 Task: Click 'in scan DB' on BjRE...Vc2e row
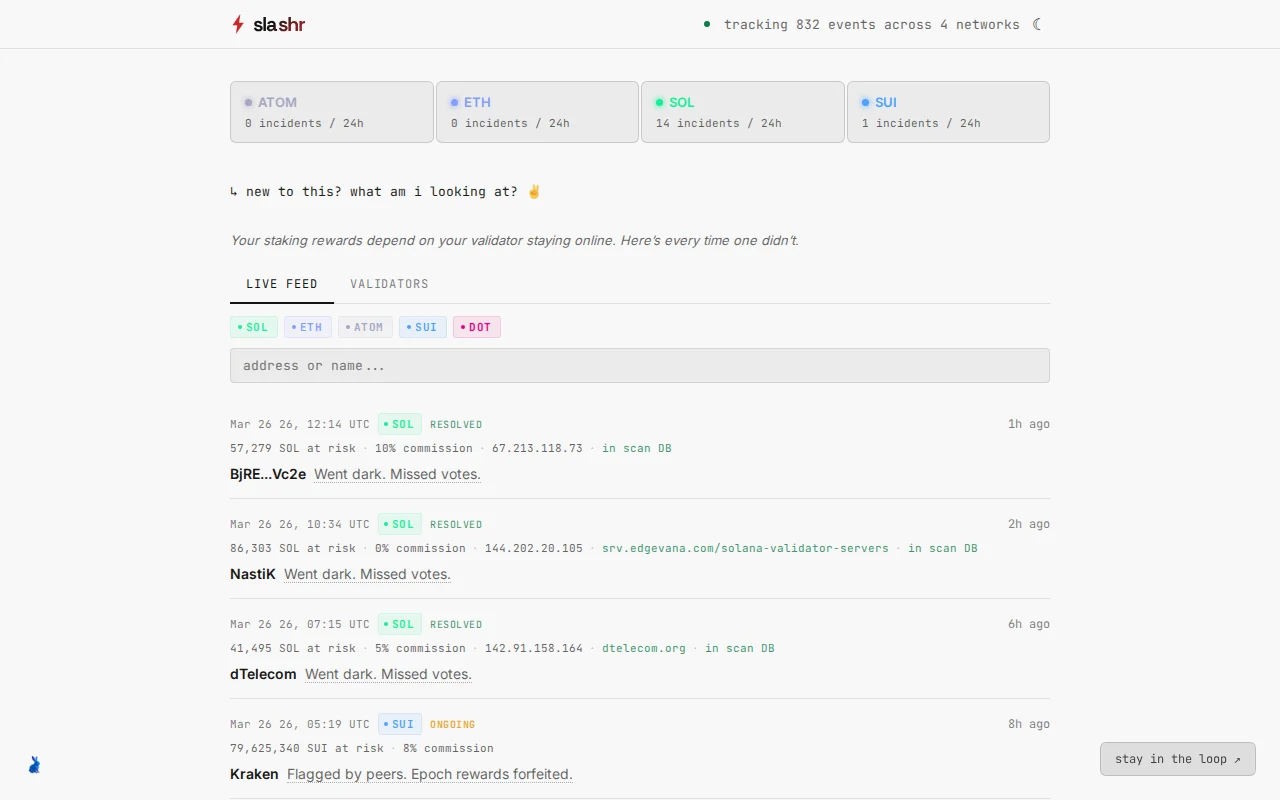pos(637,448)
